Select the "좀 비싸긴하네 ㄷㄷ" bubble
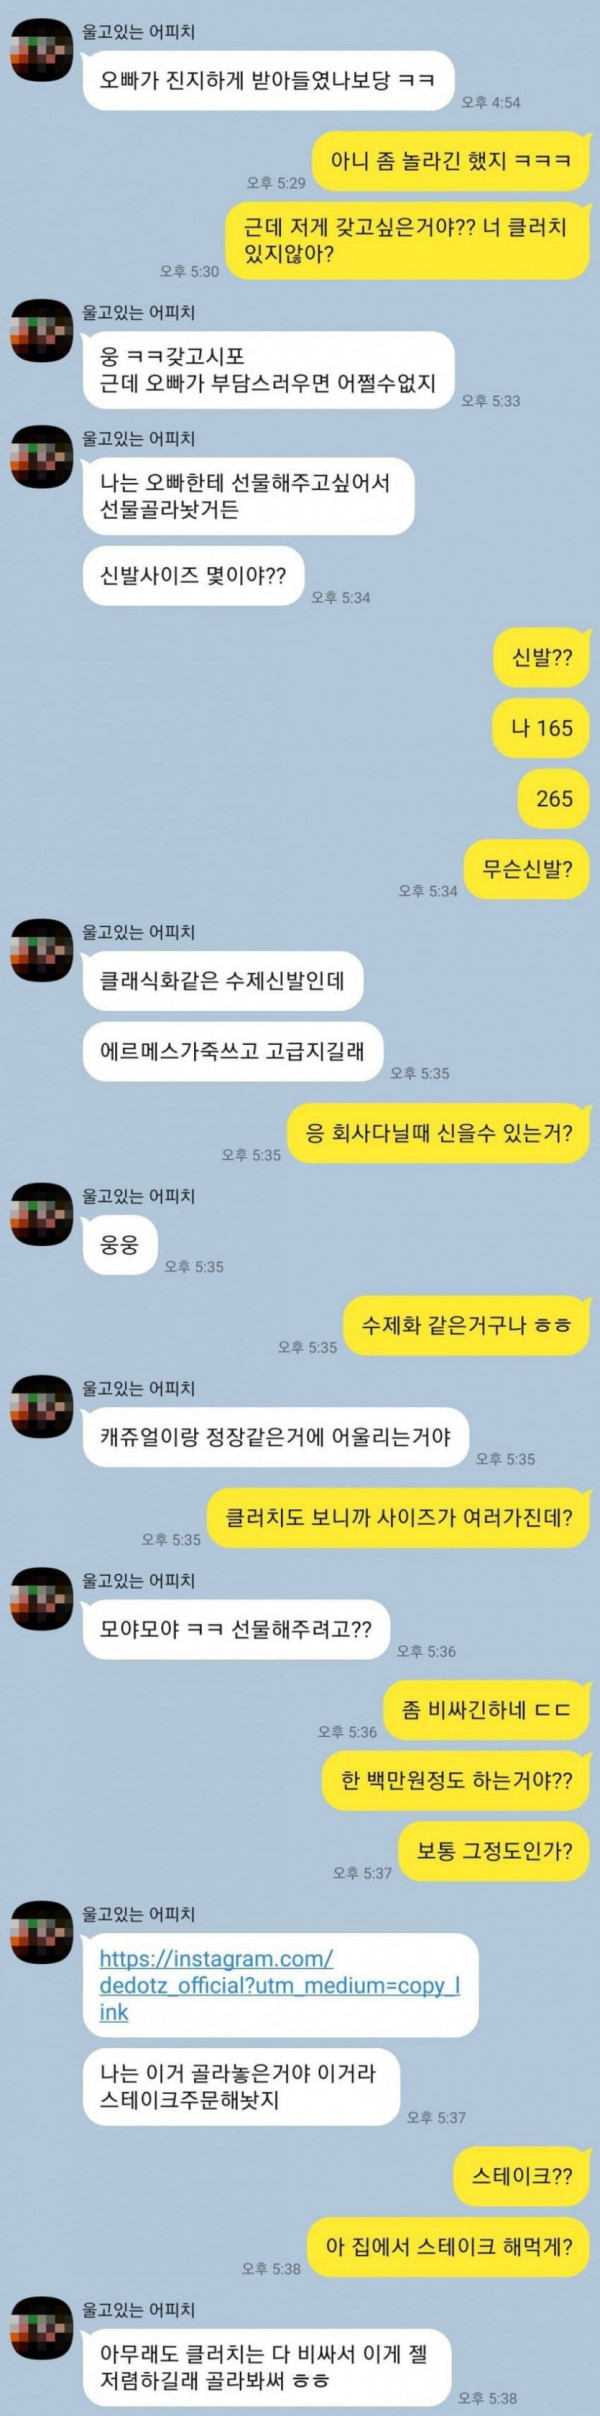Image resolution: width=600 pixels, height=2416 pixels. click(x=487, y=1710)
